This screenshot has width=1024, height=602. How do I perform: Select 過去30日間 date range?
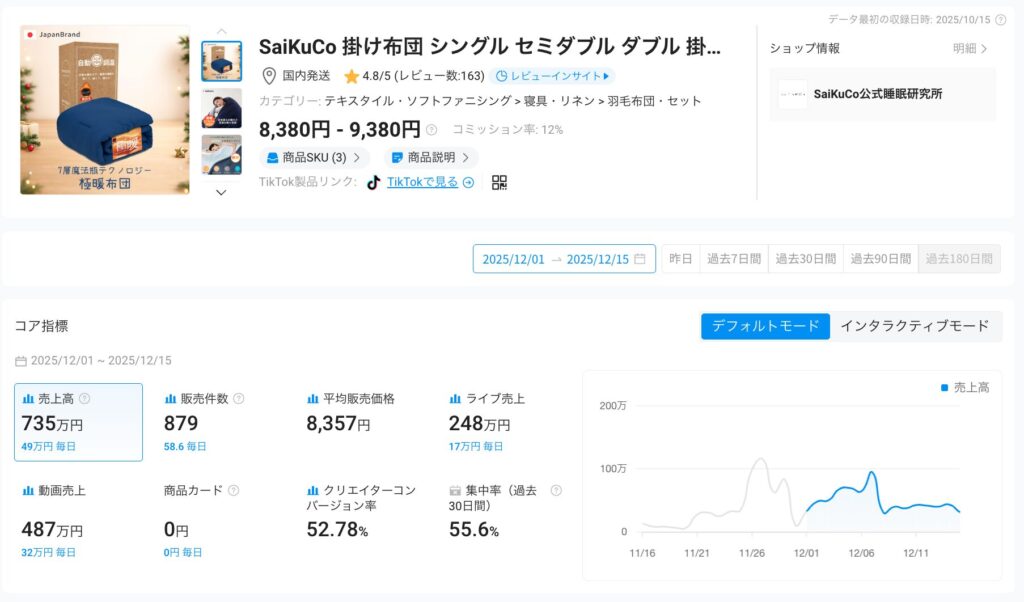coord(806,259)
